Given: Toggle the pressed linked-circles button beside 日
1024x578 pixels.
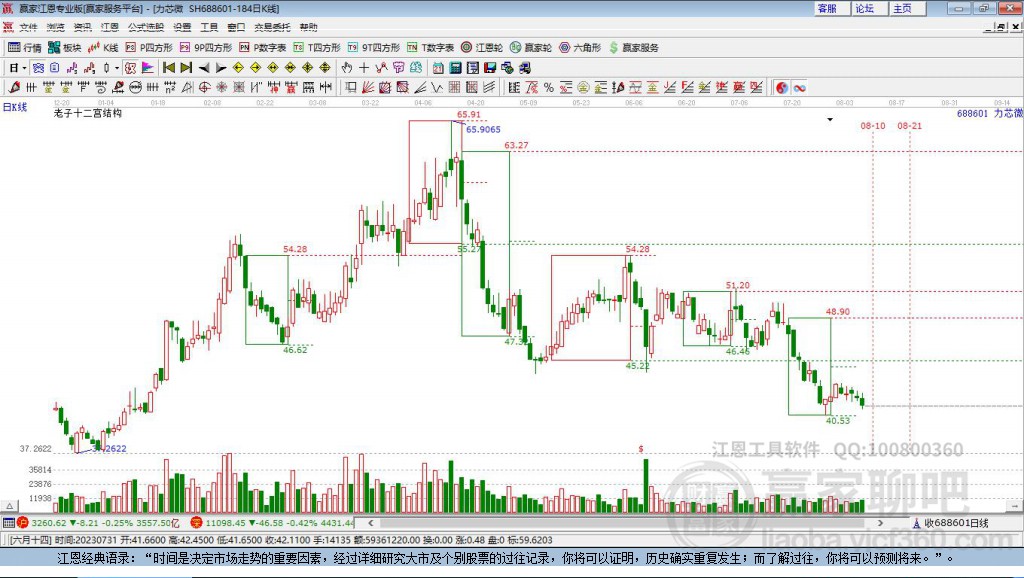Looking at the screenshot, I should 38,68.
